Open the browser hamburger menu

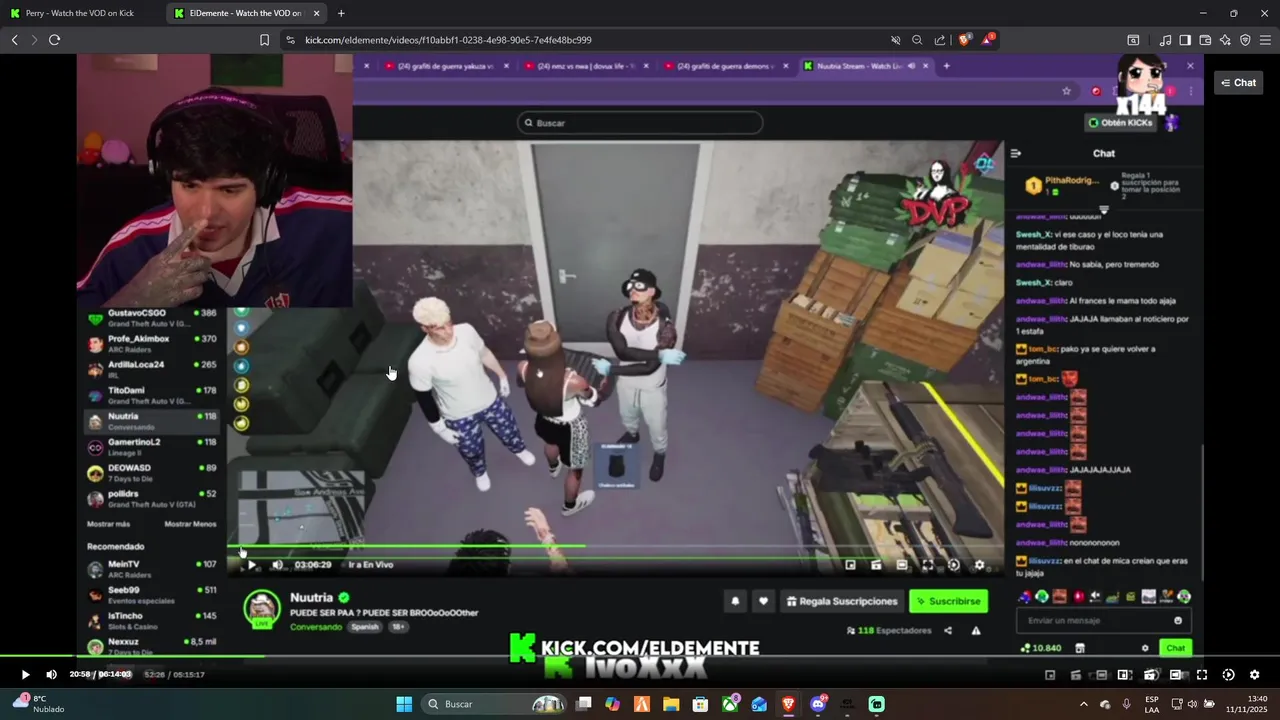[x=1265, y=40]
